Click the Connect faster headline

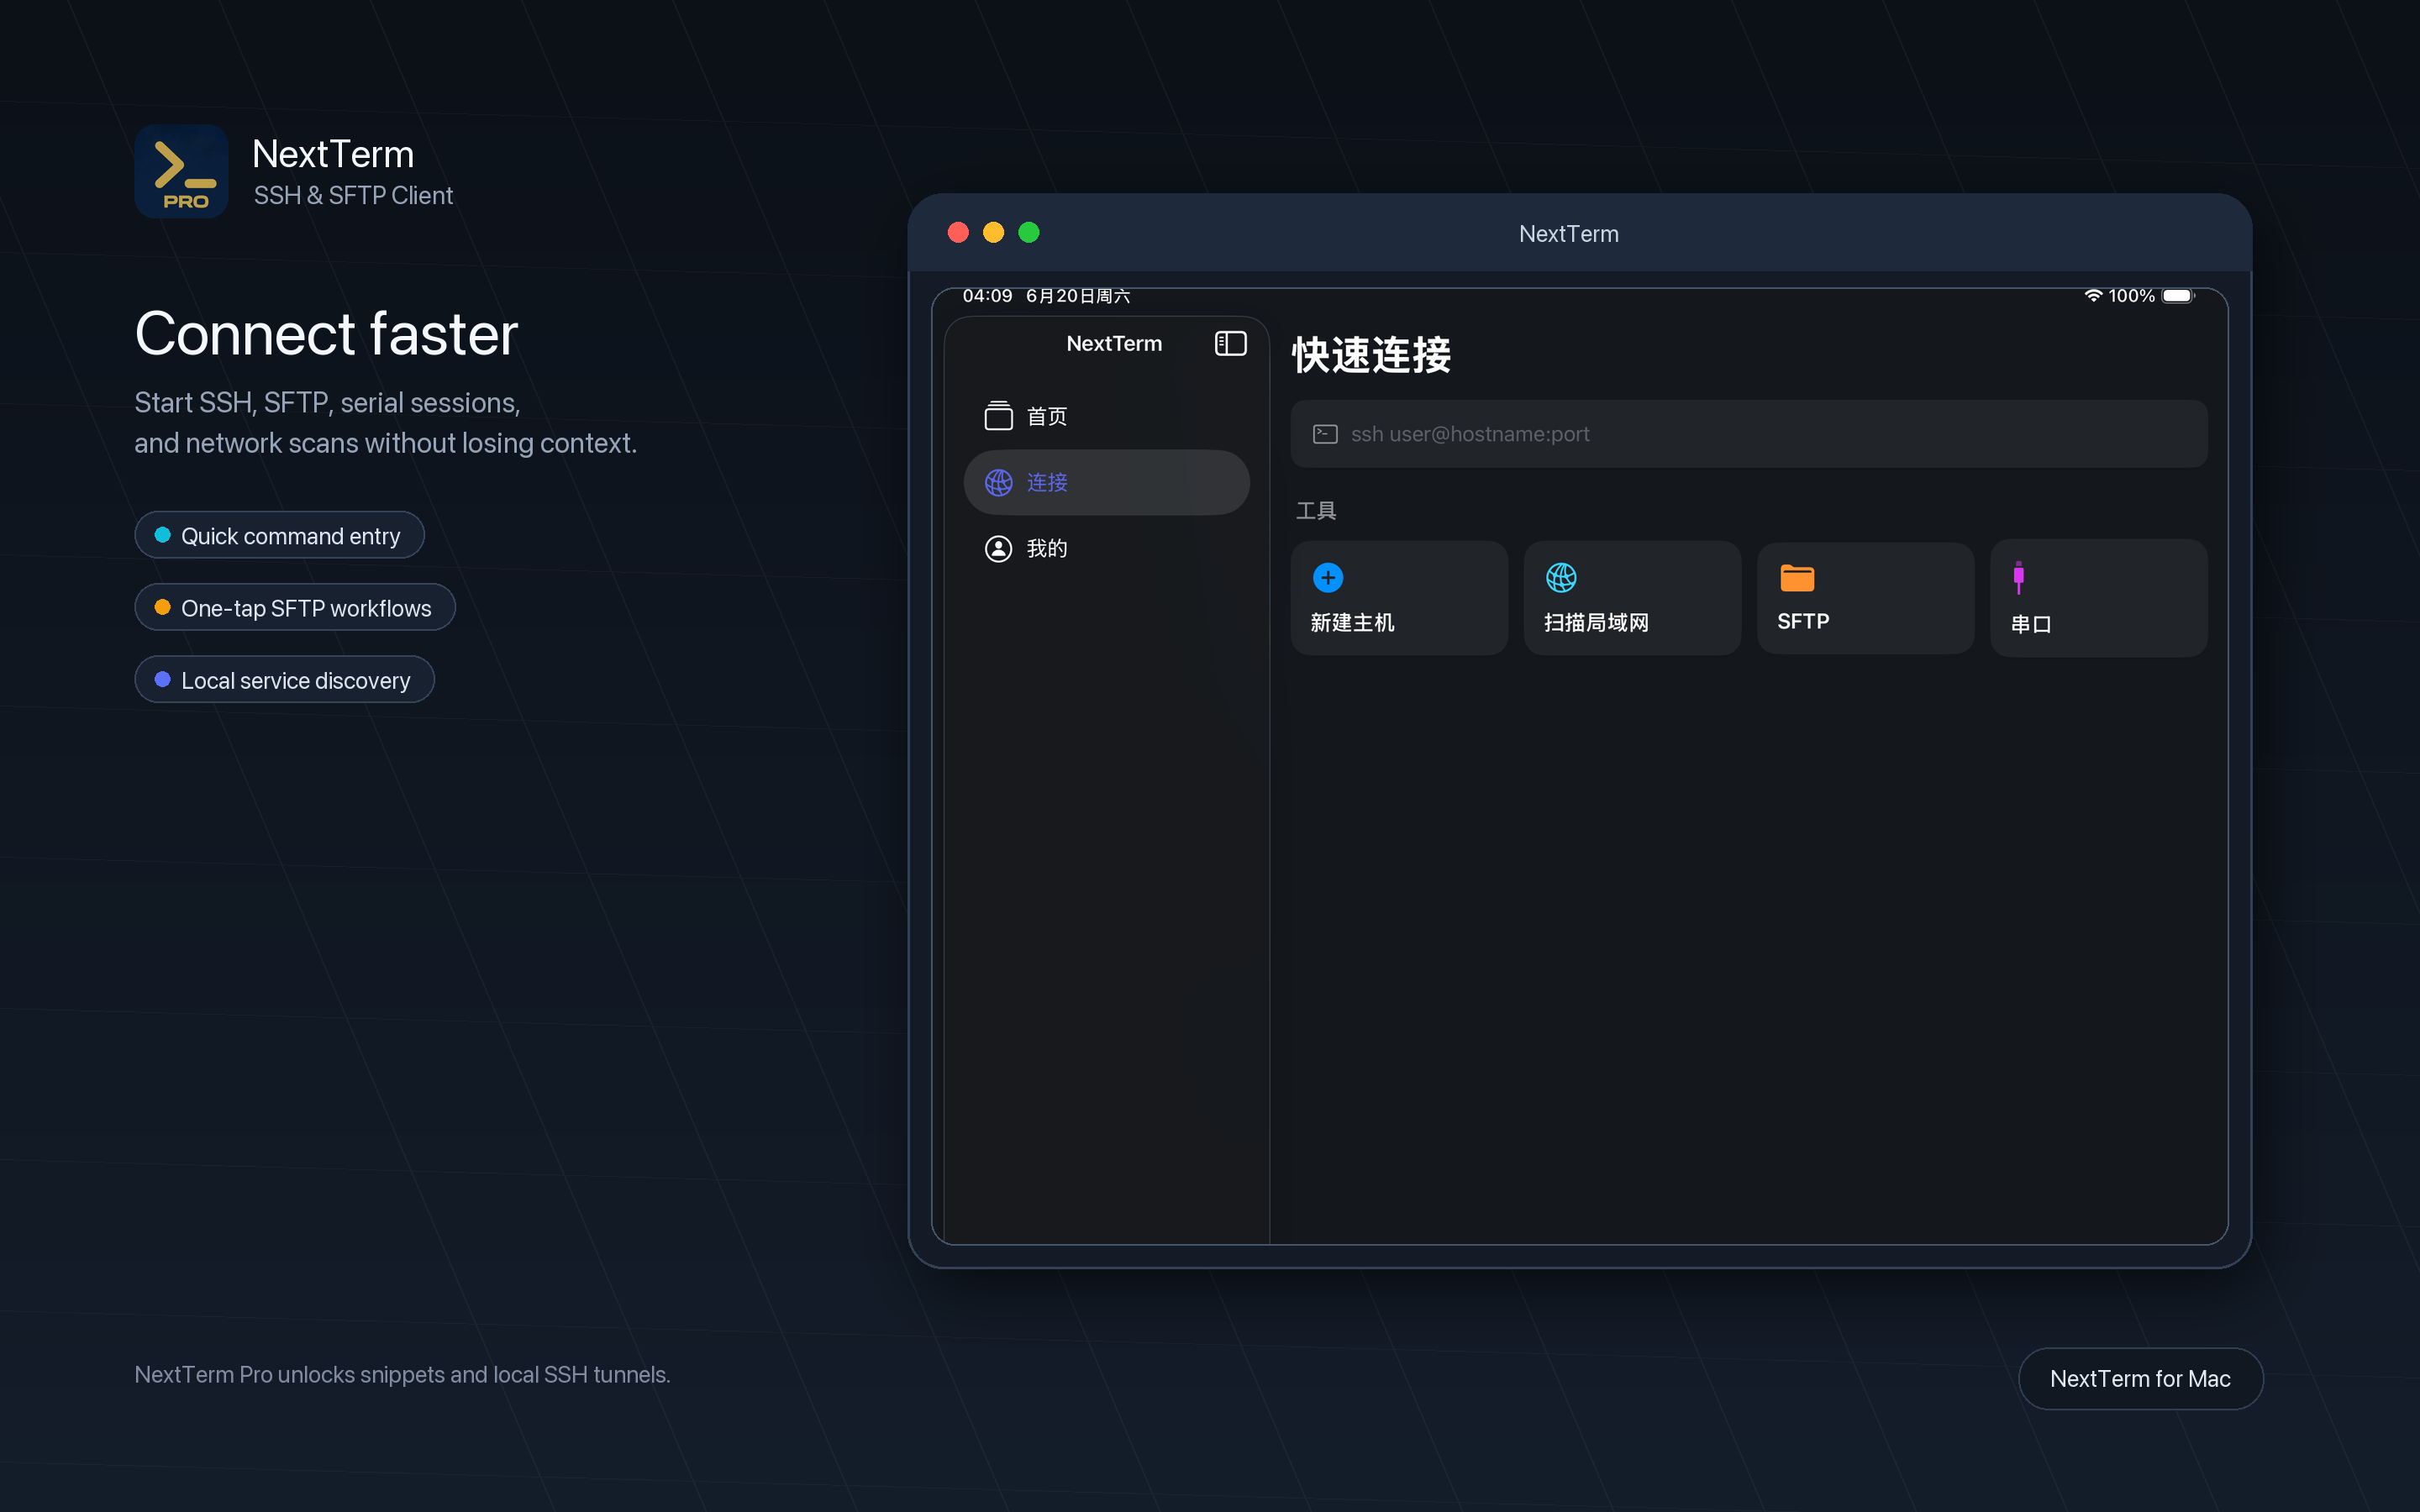(326, 334)
